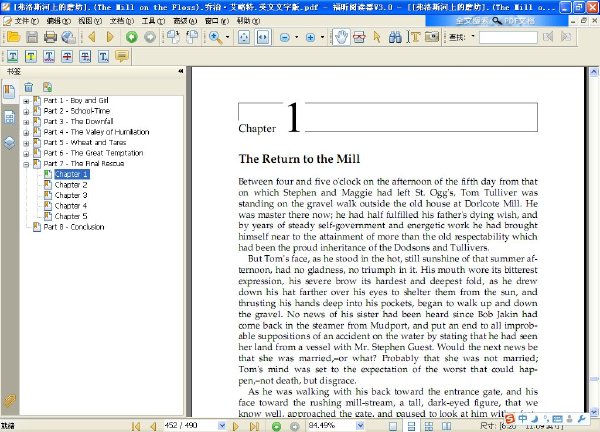This screenshot has width=600, height=432.
Task: Collapse Part 7 - The Final Rescue
Action: (x=26, y=165)
